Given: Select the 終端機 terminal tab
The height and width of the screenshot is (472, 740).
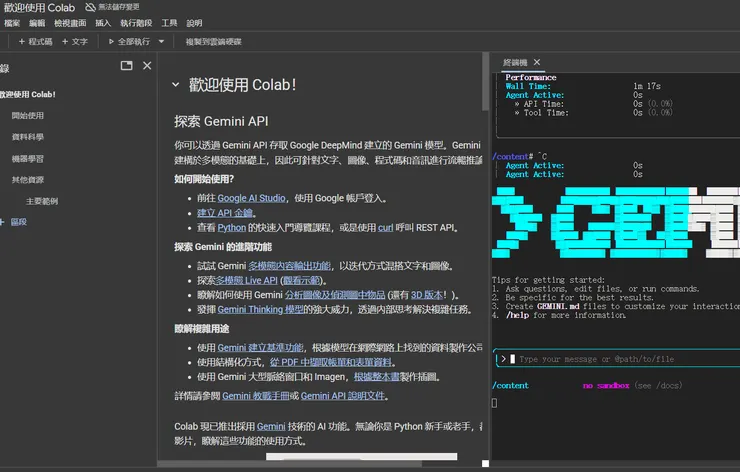Looking at the screenshot, I should pyautogui.click(x=515, y=62).
